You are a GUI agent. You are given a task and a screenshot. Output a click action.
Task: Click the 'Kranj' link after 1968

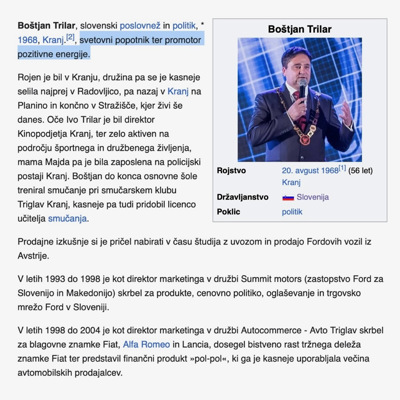[x=53, y=40]
